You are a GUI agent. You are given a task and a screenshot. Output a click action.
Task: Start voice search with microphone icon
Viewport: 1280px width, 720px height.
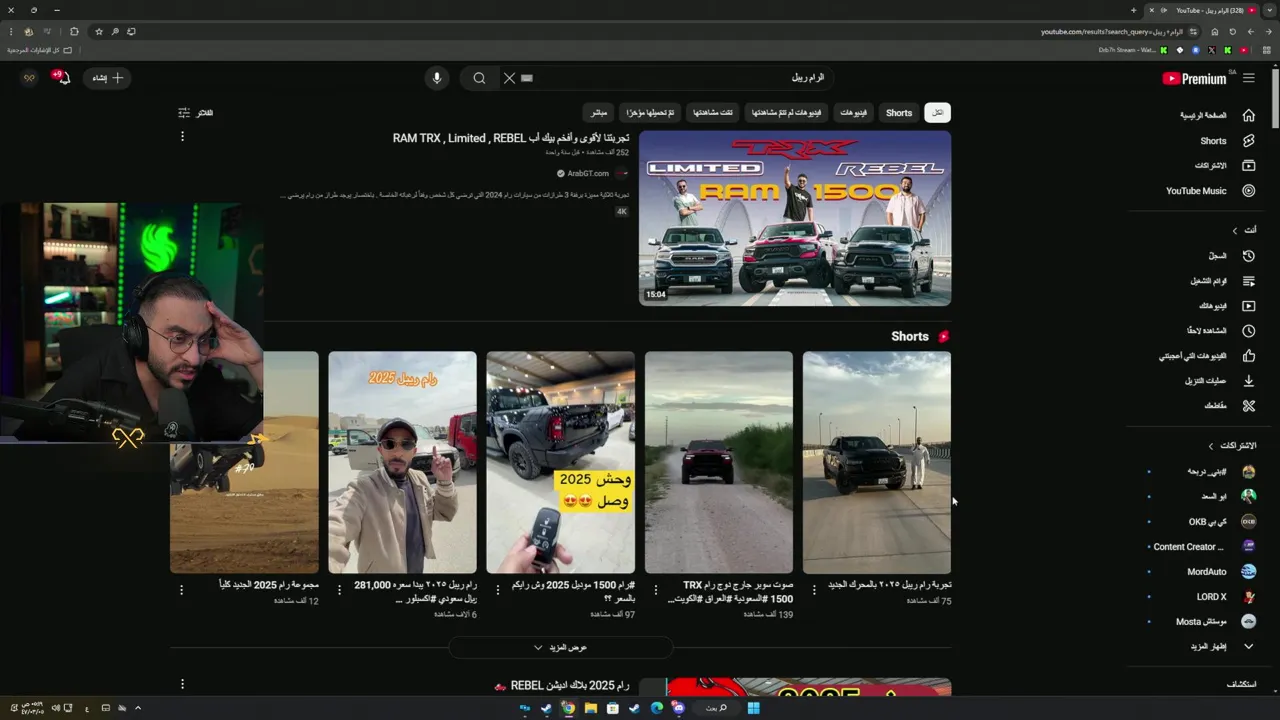pos(436,78)
